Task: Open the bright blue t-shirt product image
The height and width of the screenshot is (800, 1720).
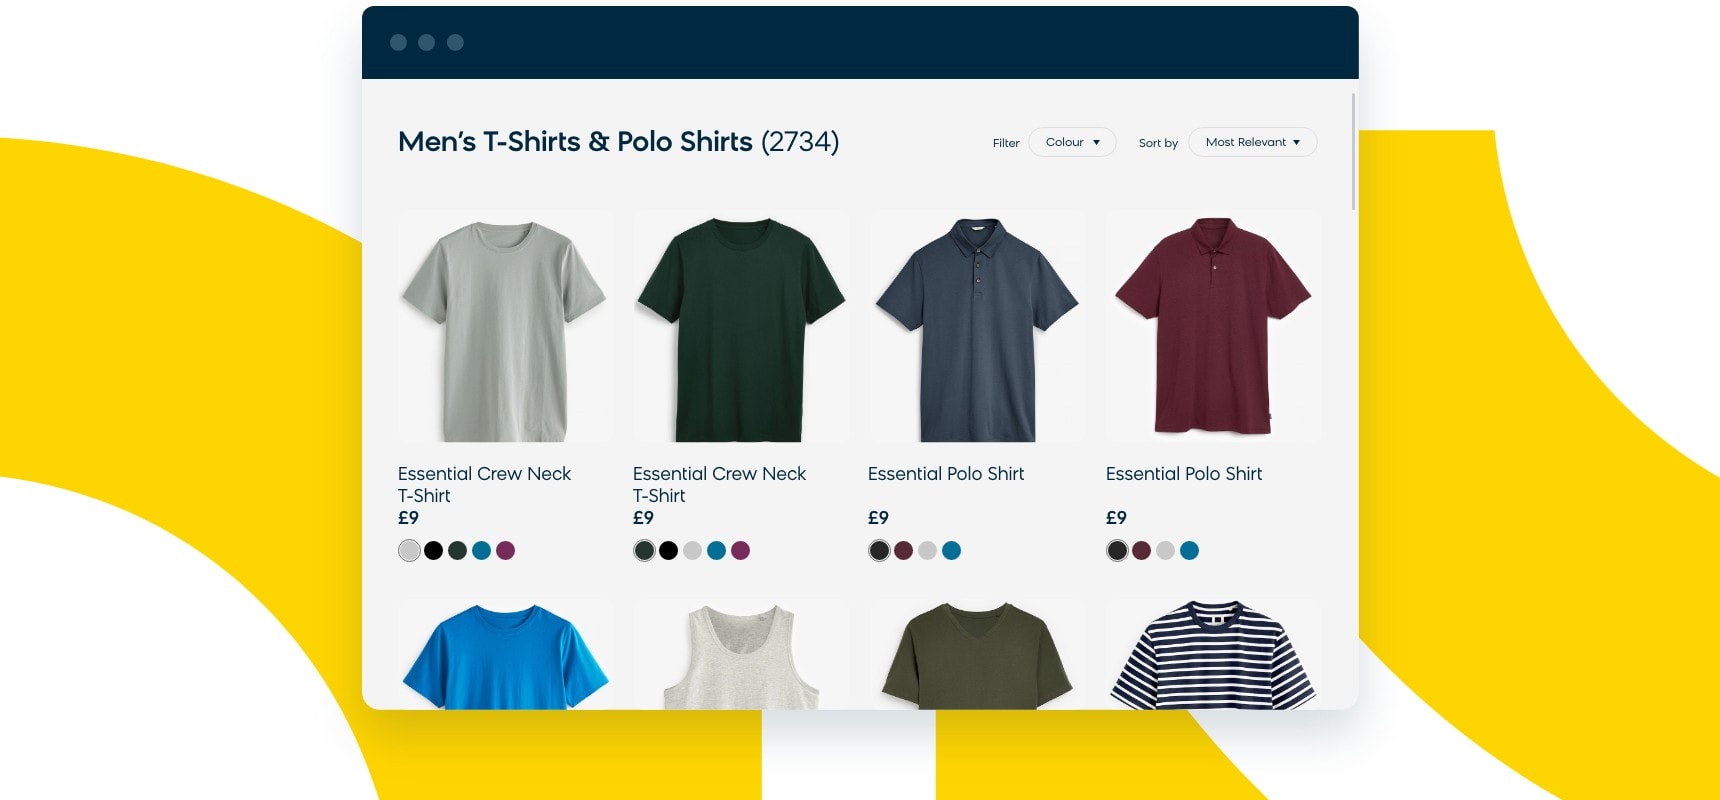Action: coord(505,655)
